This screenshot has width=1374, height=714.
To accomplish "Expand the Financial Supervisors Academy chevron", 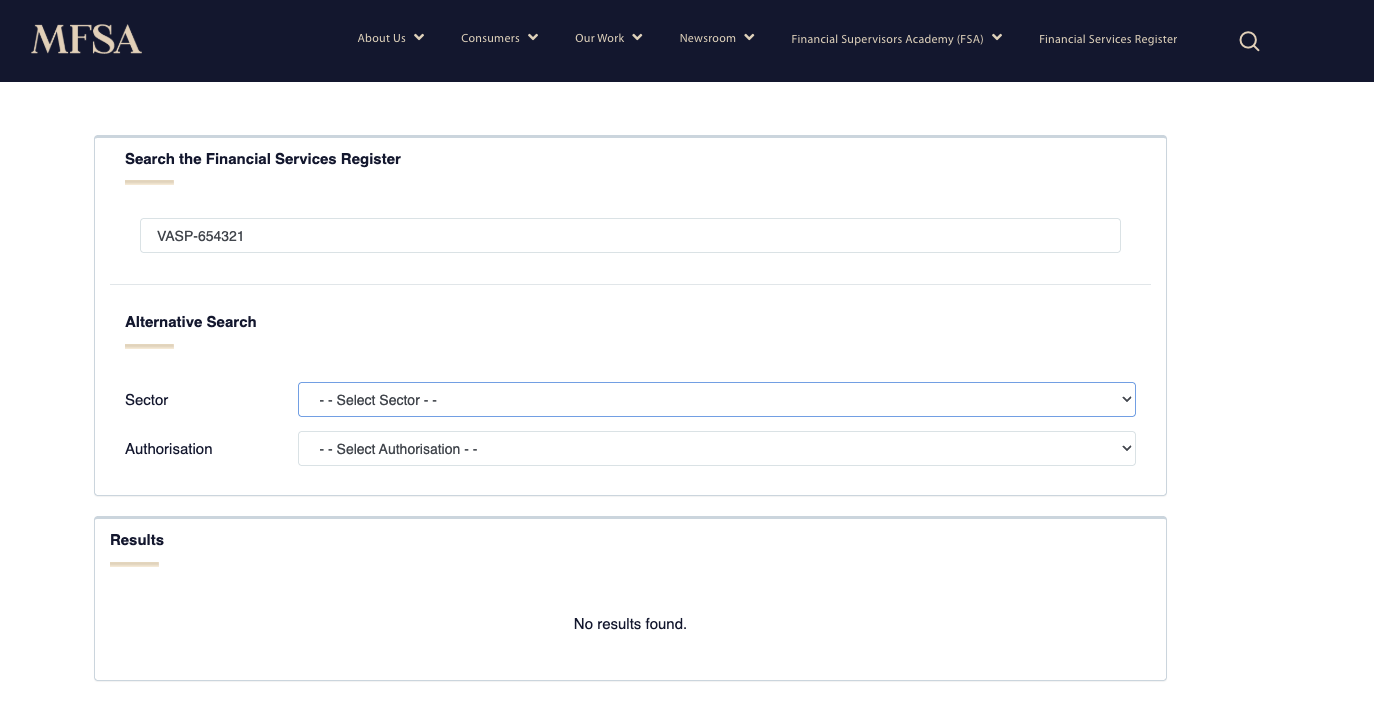I will tap(997, 38).
